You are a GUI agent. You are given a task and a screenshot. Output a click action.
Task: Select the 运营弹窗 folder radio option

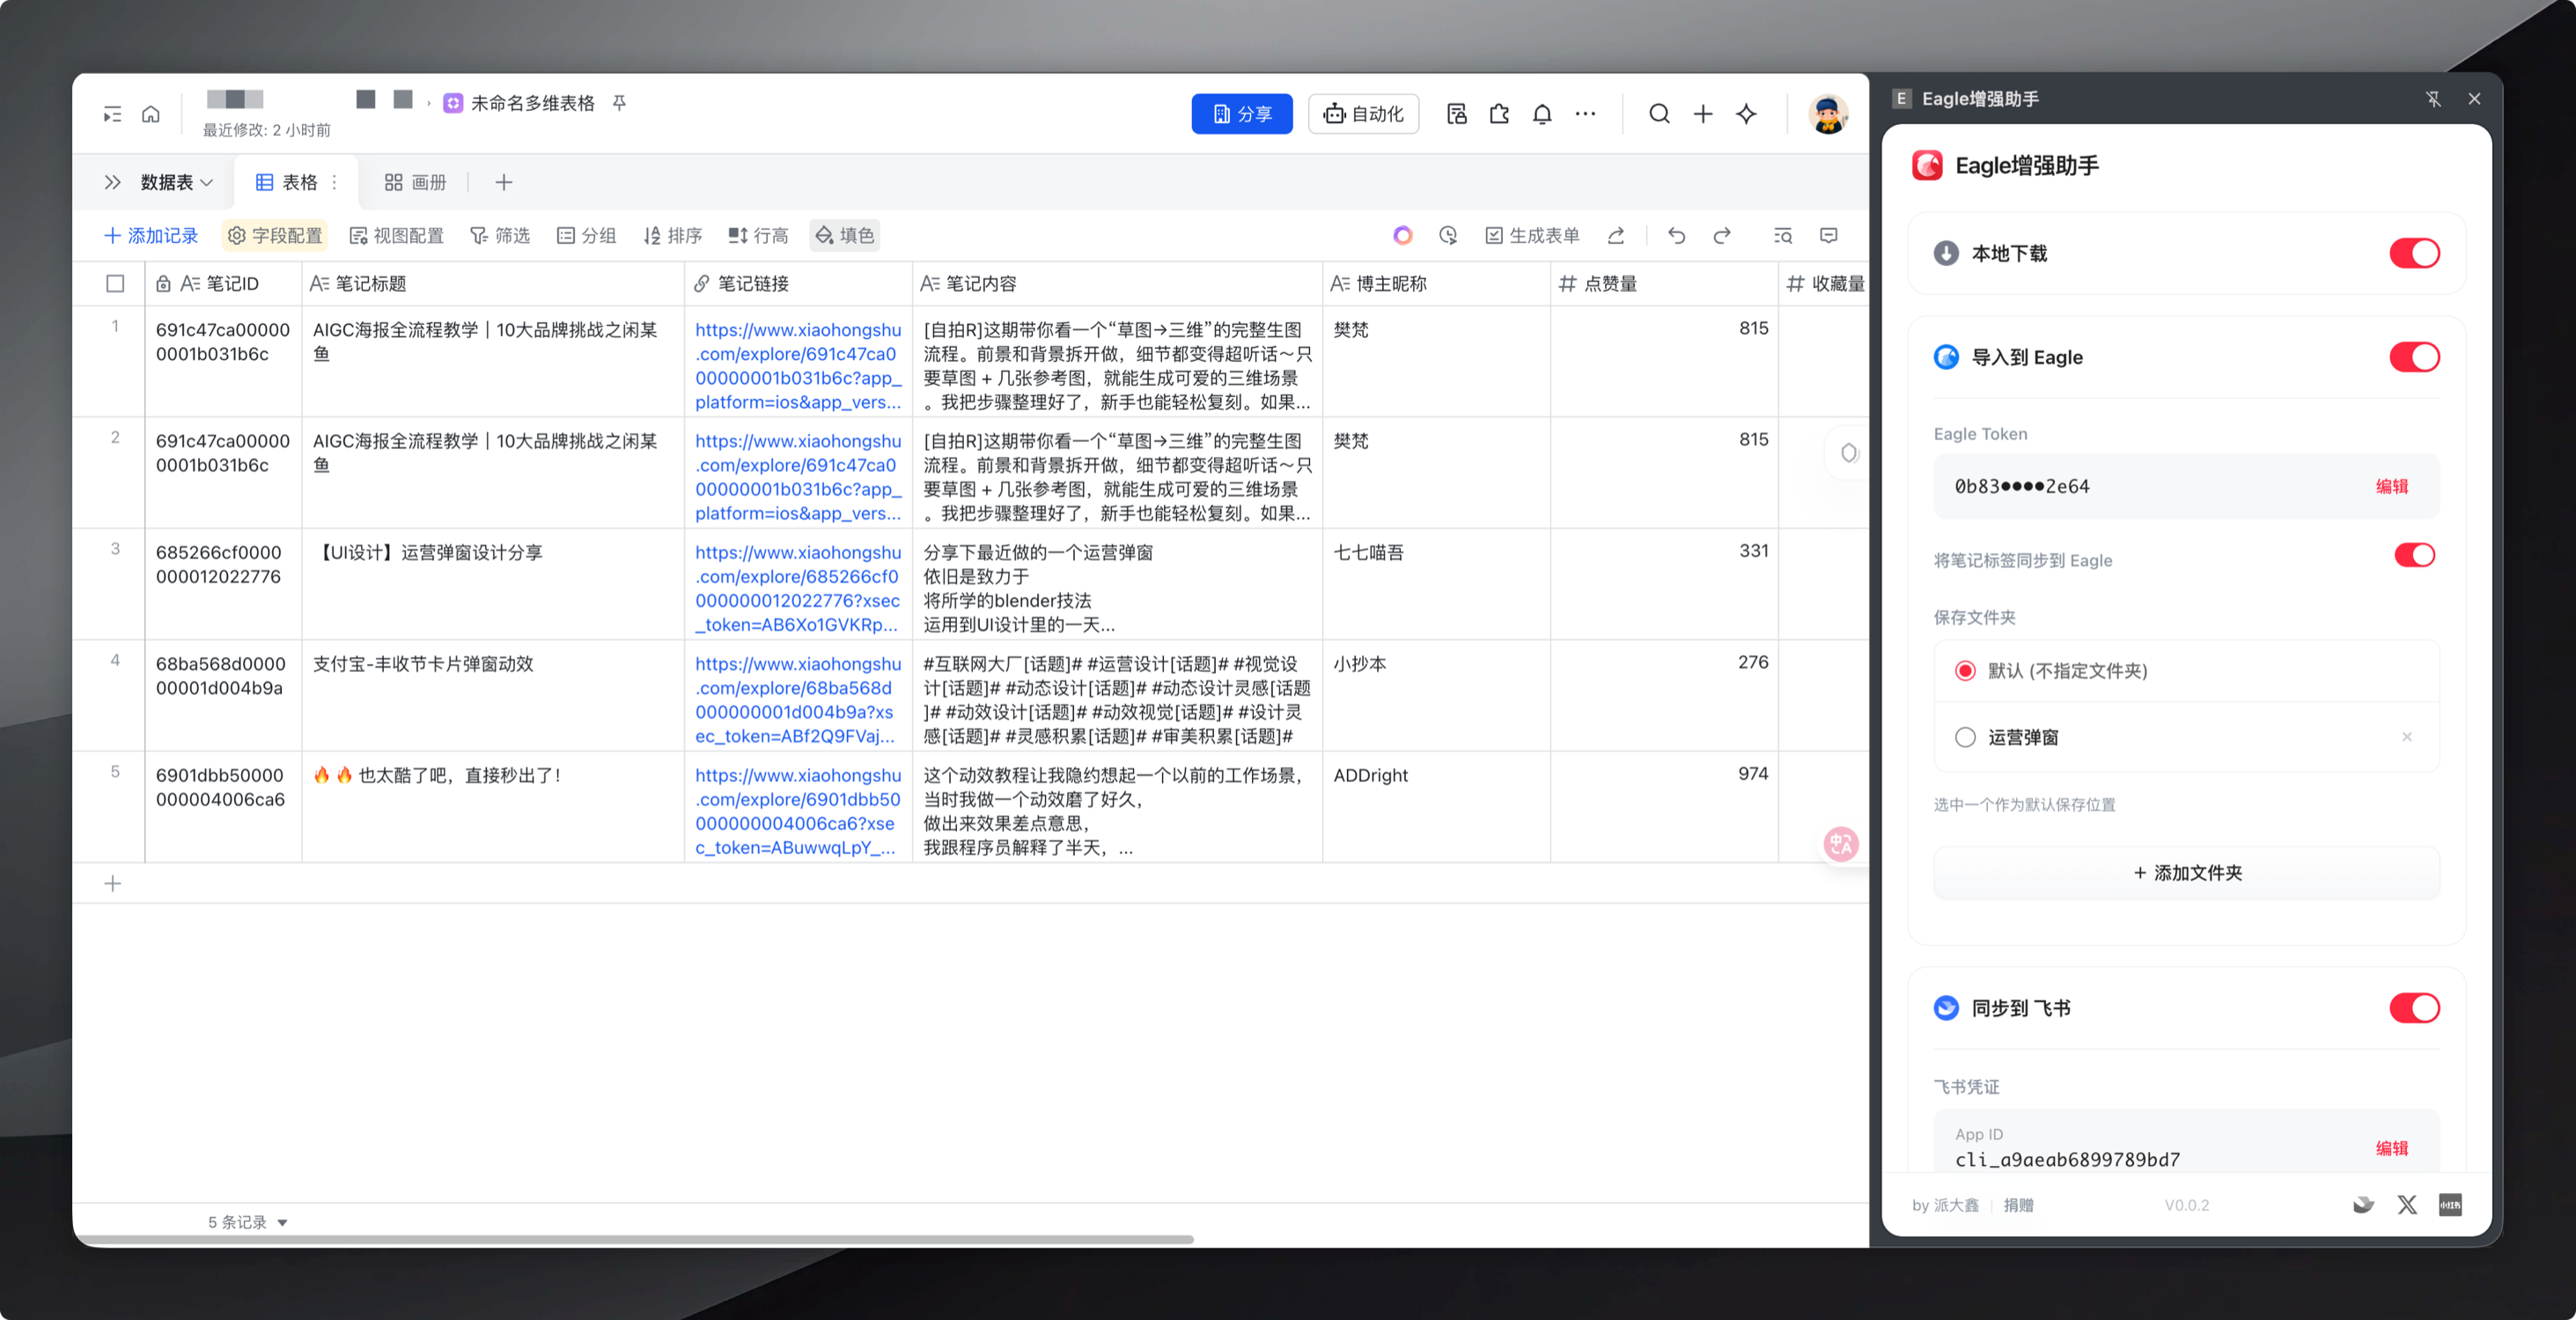(x=1965, y=737)
